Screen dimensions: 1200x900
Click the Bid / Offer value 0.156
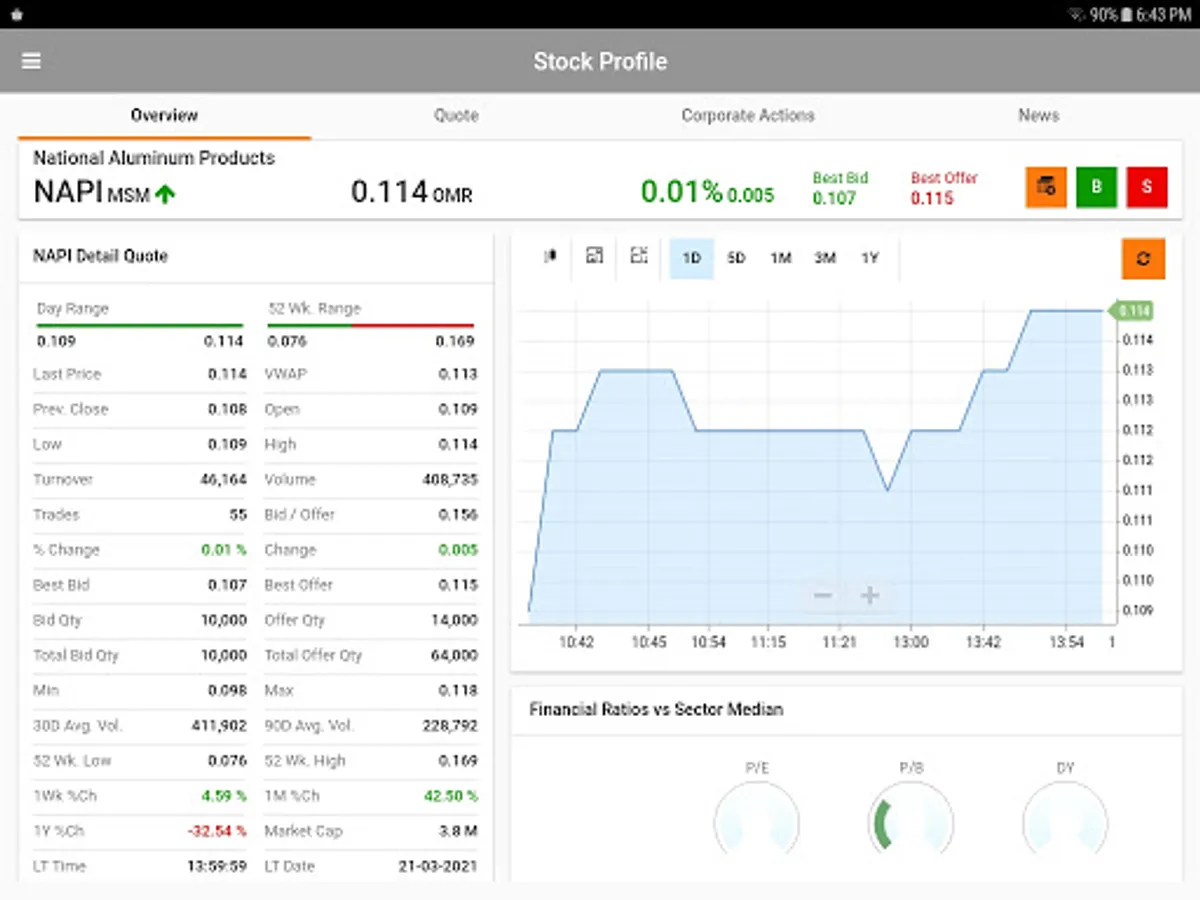pyautogui.click(x=458, y=515)
